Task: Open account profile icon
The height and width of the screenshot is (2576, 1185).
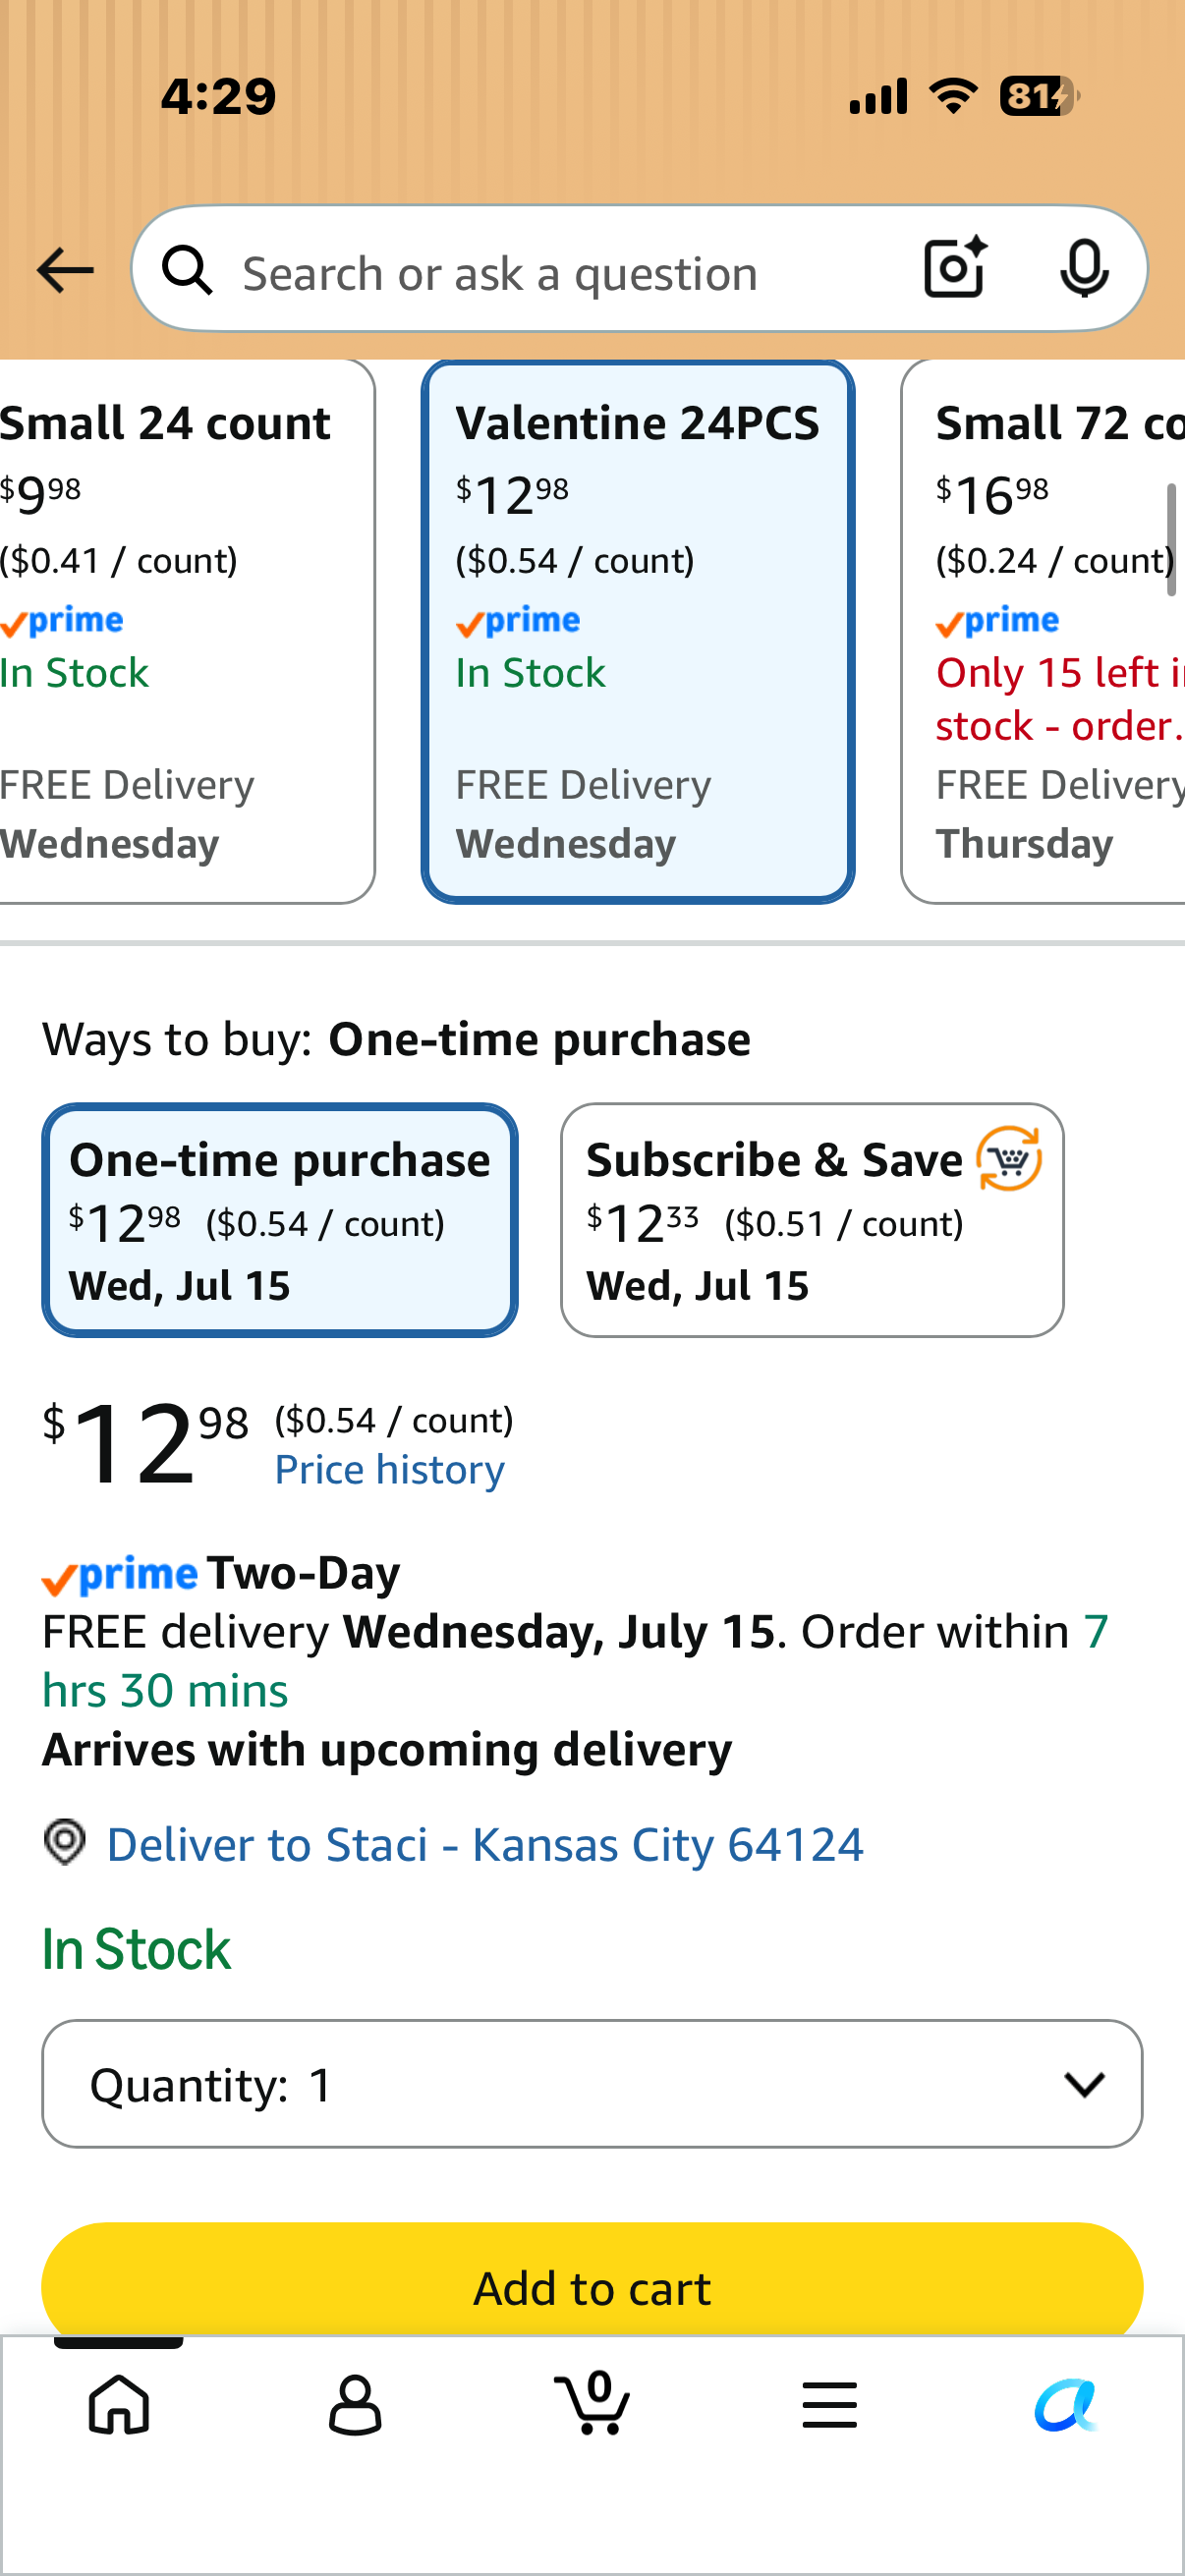Action: pyautogui.click(x=355, y=2403)
